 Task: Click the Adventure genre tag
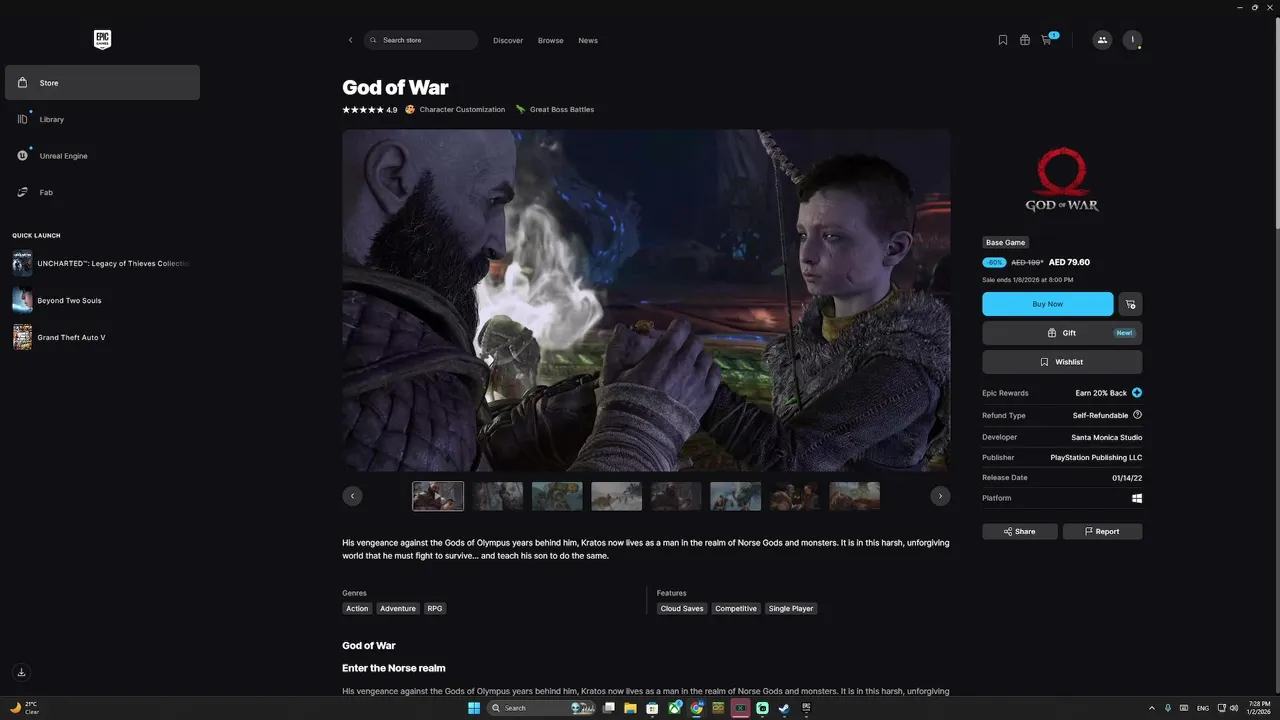(398, 608)
